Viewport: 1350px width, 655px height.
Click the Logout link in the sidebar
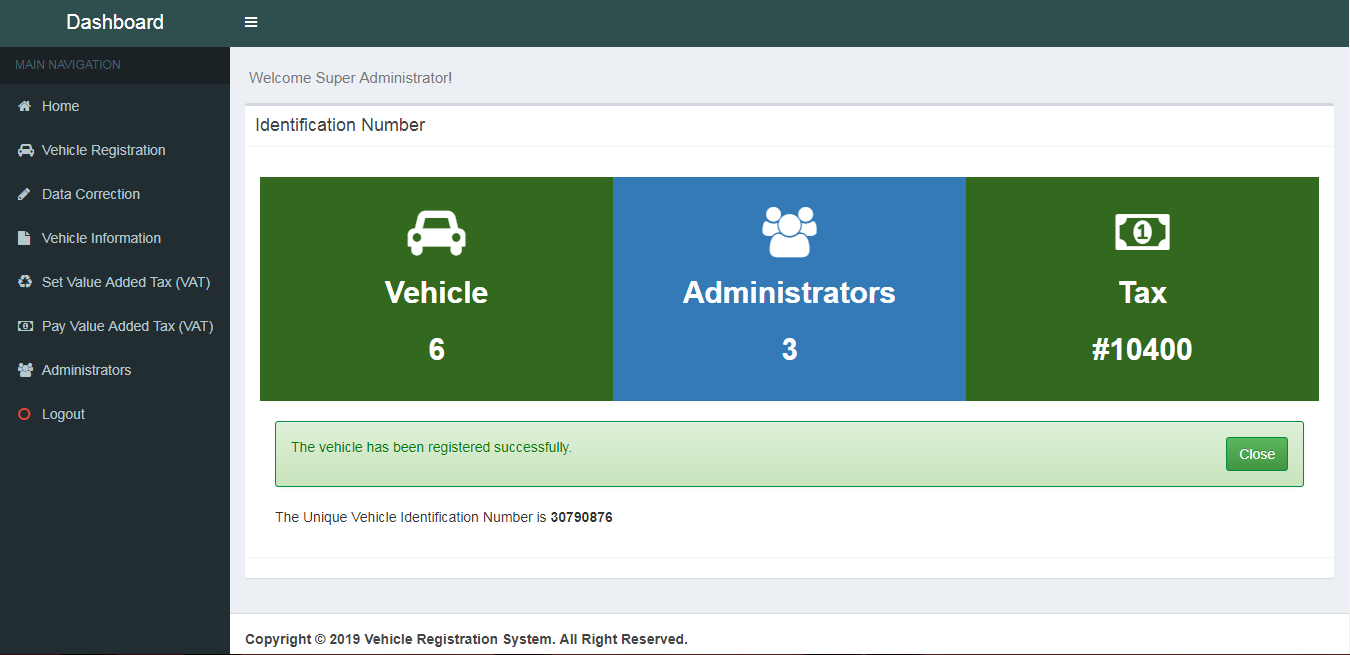[x=63, y=414]
